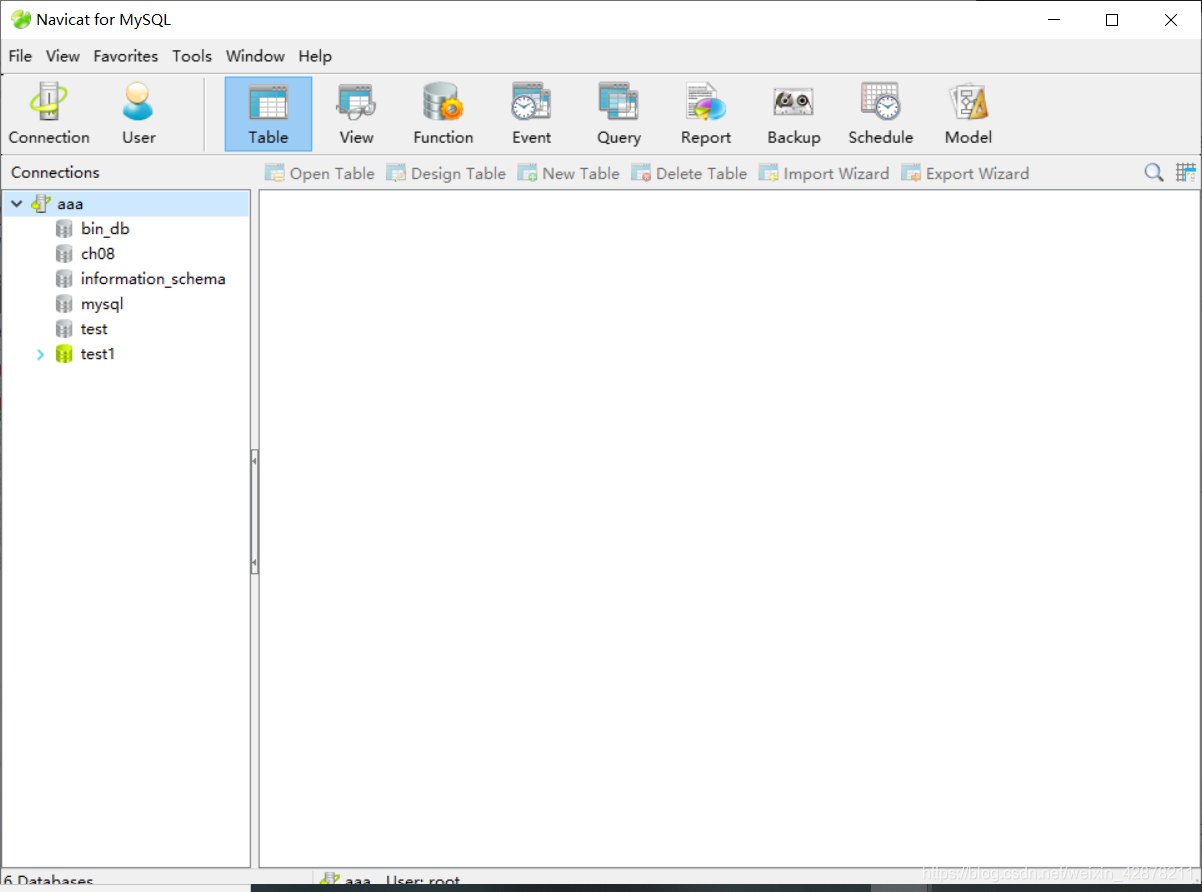Click the green test1 database icon
This screenshot has width=1202, height=892.
pos(64,354)
